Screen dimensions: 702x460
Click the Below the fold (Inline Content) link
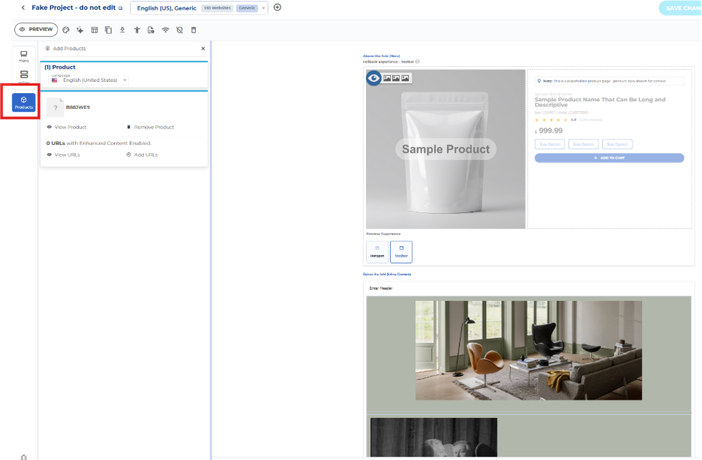[387, 274]
